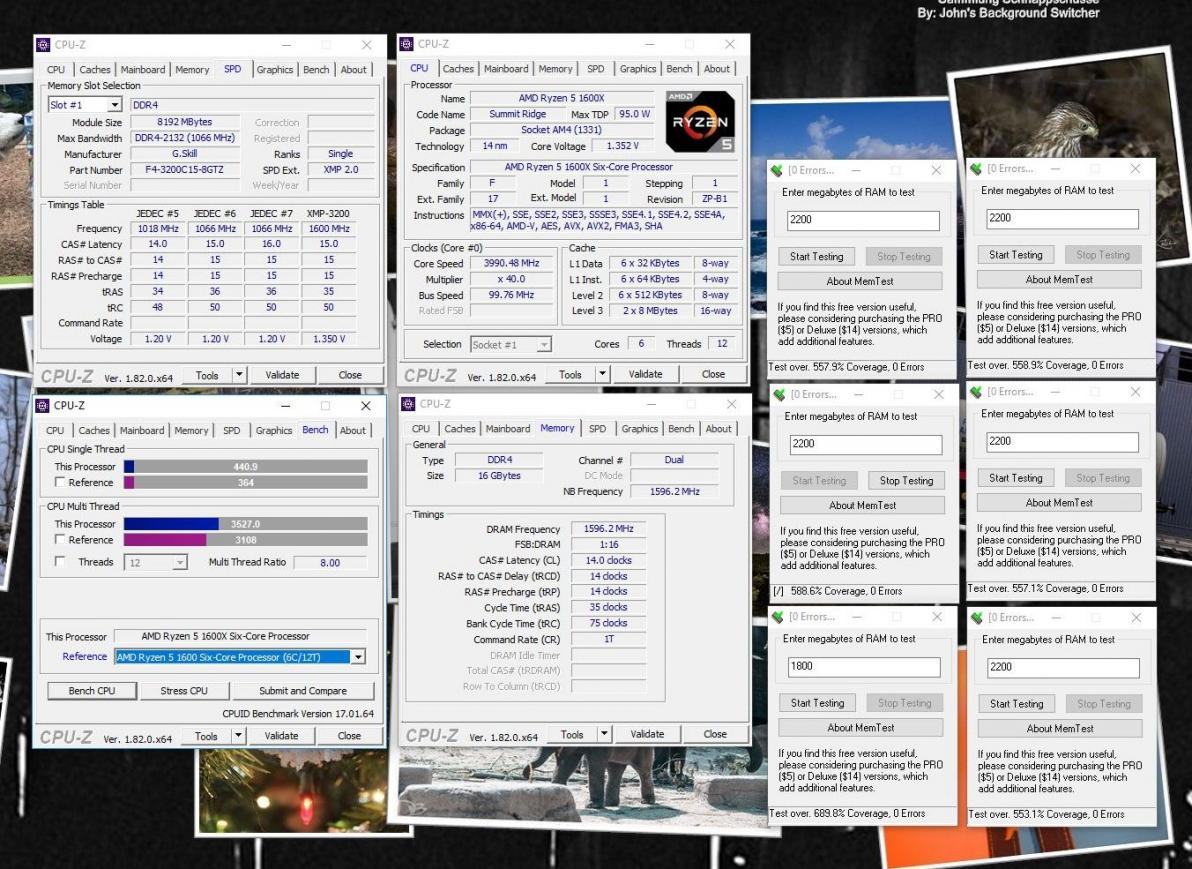Click the Core Speed 3990.48 MHz value
This screenshot has height=869, width=1192.
[512, 263]
